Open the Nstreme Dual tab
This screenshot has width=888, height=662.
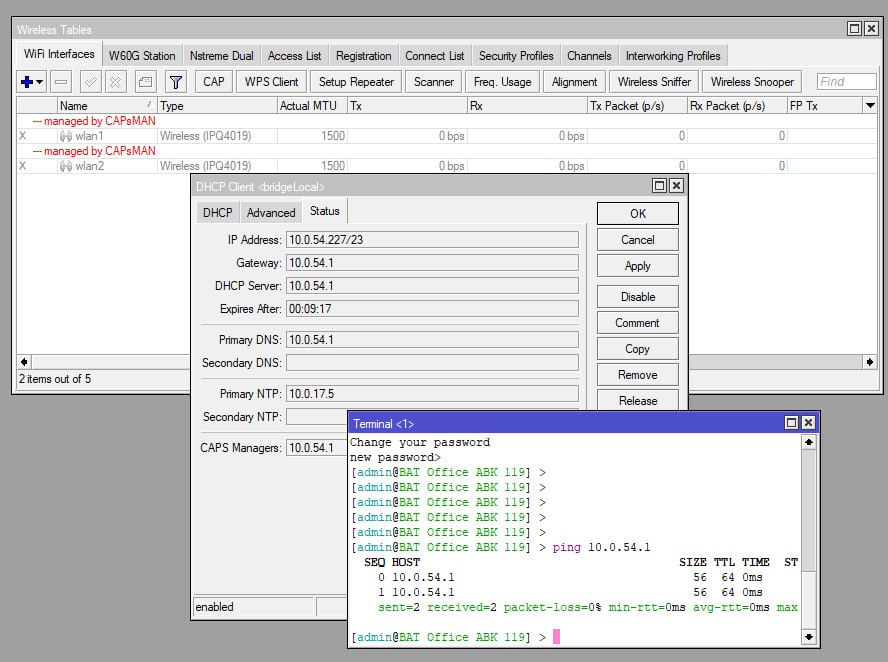(221, 56)
